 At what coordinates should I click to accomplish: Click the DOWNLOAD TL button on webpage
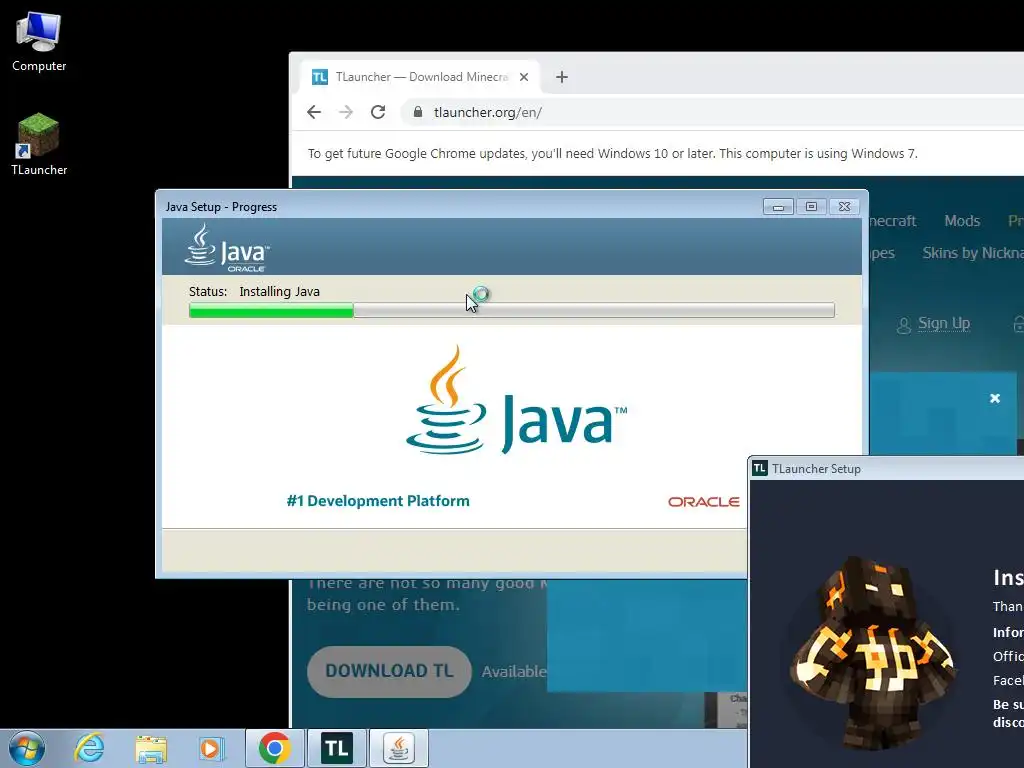[389, 671]
